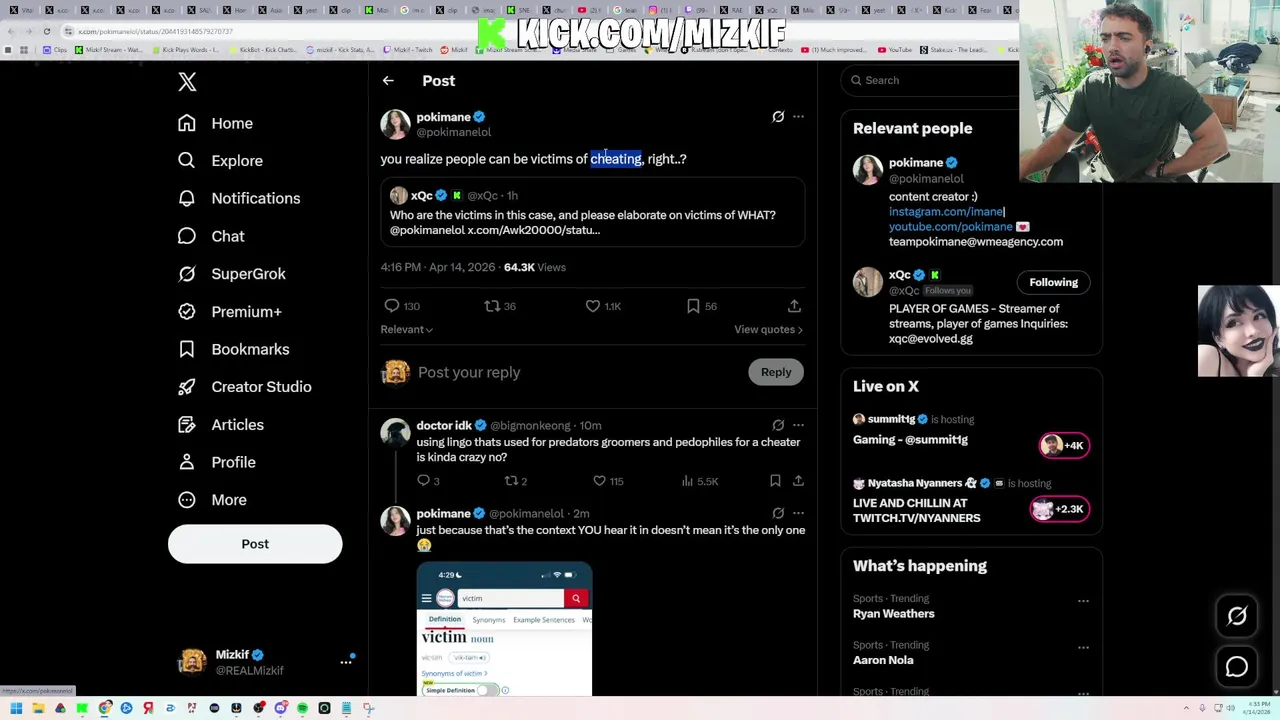The image size is (1280, 720).
Task: Click the floating chat messages button
Action: pos(1237,667)
